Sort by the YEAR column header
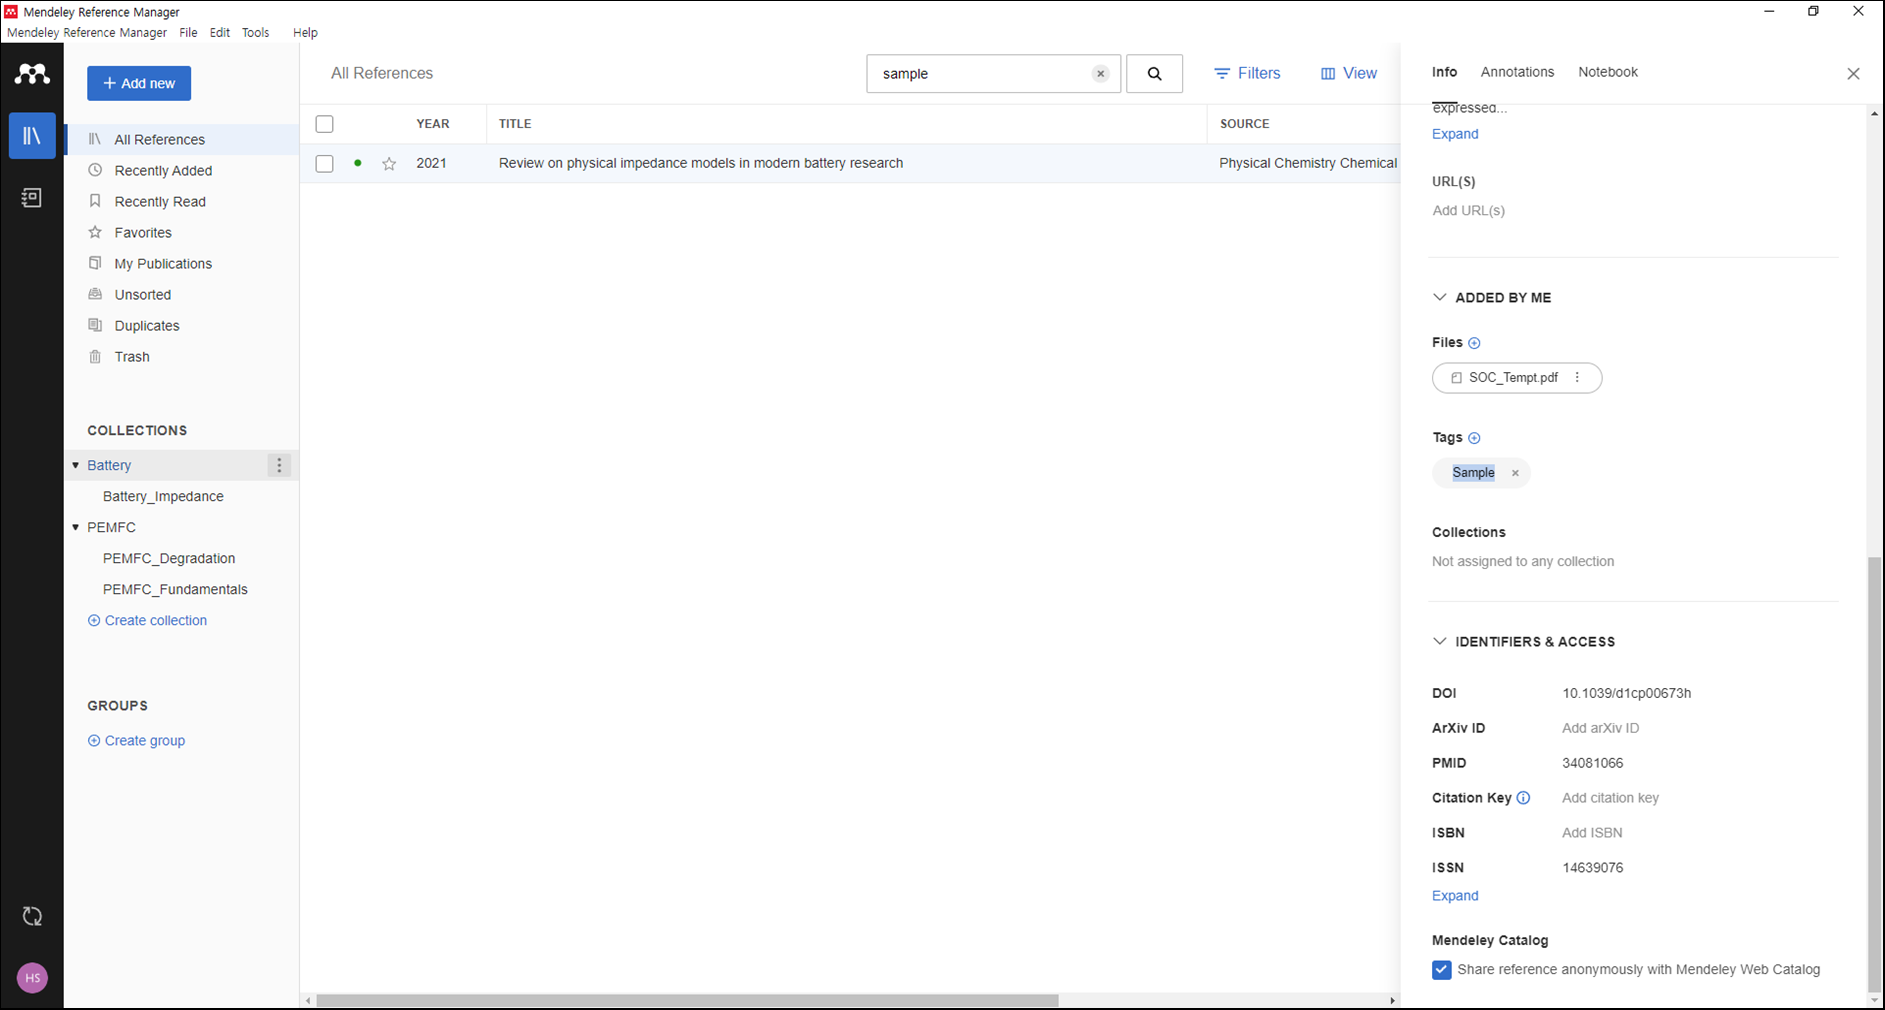Viewport: 1885px width, 1010px height. point(433,124)
